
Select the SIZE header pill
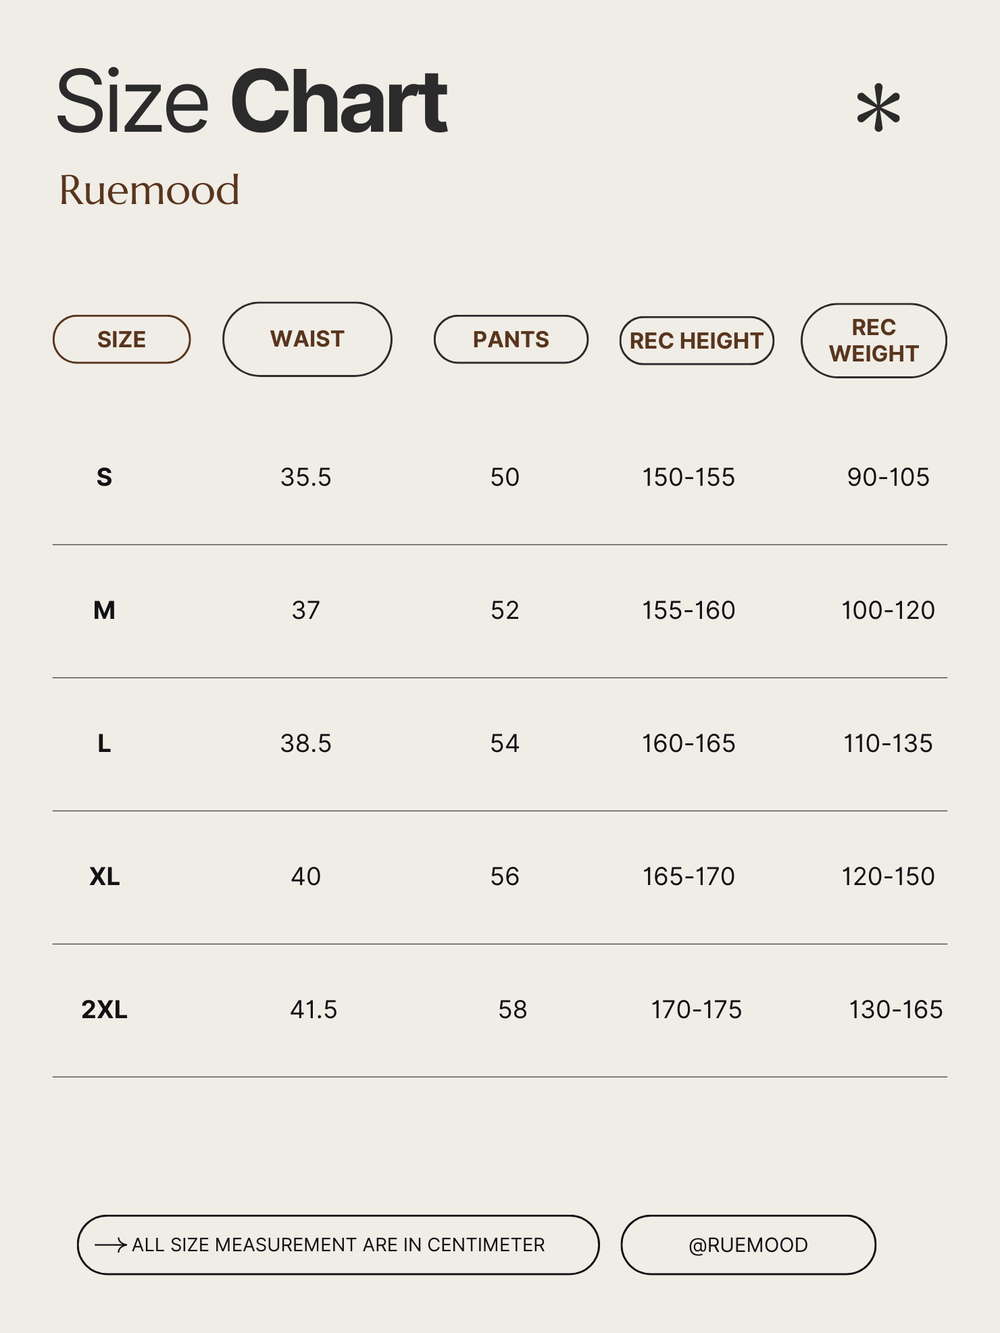coord(121,339)
